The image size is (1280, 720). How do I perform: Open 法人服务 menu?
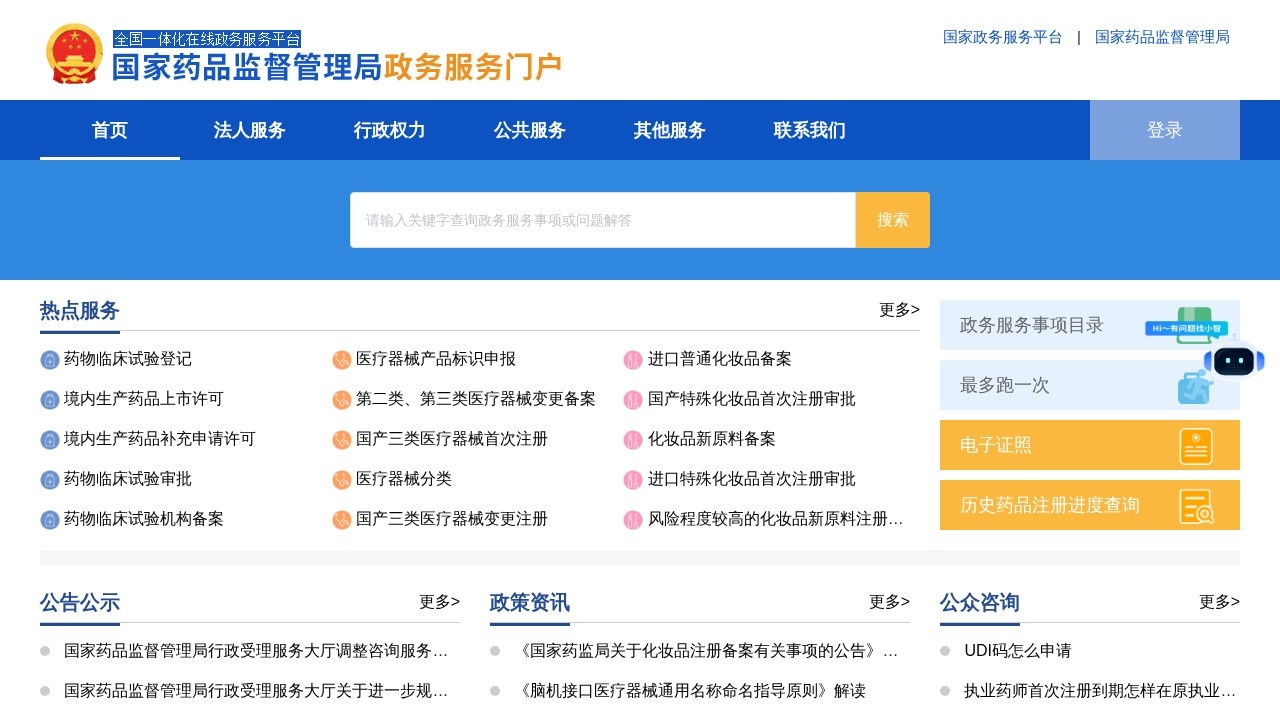(250, 130)
